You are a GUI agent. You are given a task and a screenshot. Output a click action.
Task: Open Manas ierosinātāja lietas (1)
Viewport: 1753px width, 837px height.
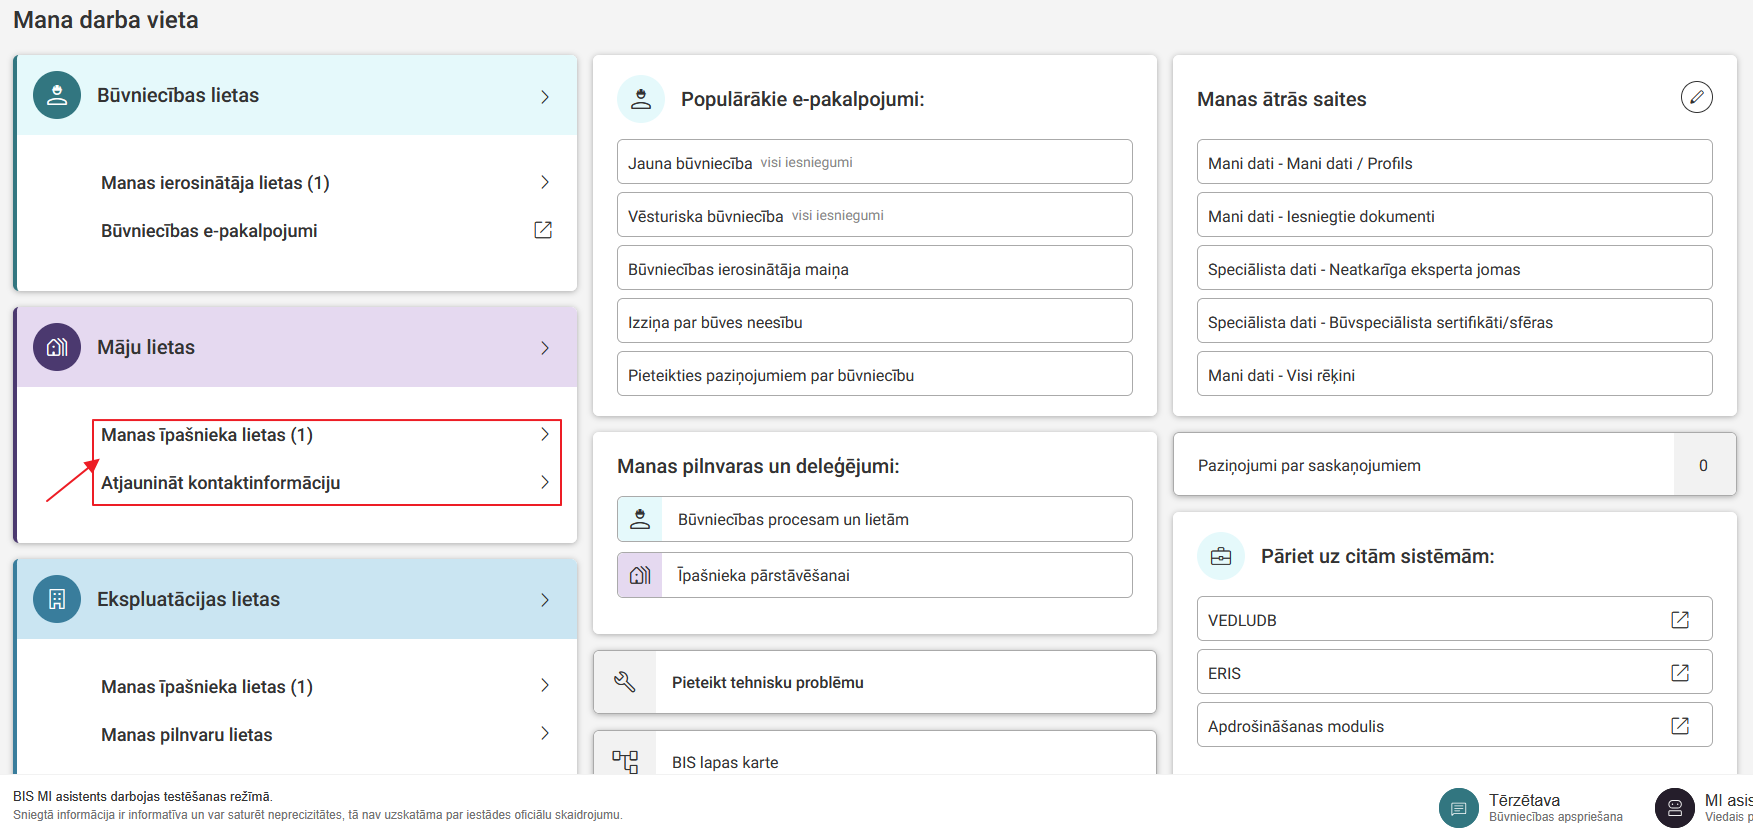tap(215, 183)
